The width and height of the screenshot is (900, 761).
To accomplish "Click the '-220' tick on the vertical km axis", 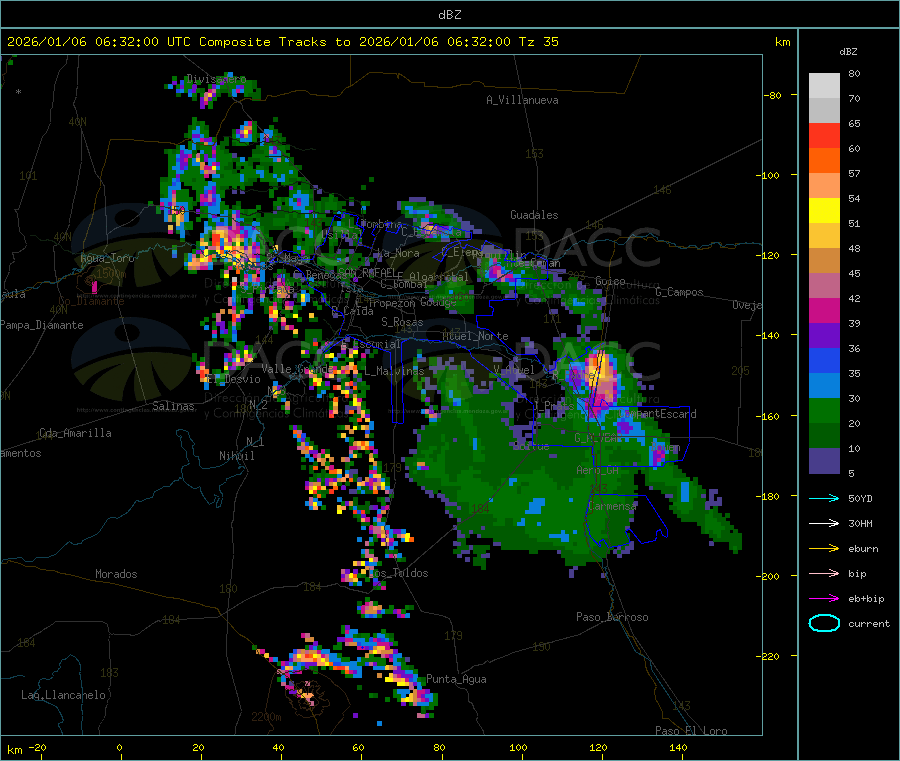I will click(x=770, y=657).
